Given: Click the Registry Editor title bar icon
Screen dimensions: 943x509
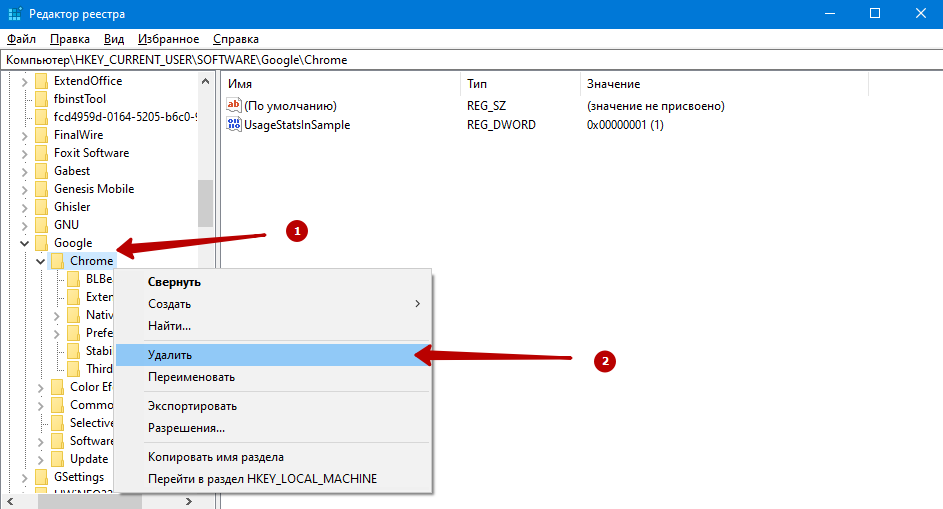Looking at the screenshot, I should click(x=13, y=13).
